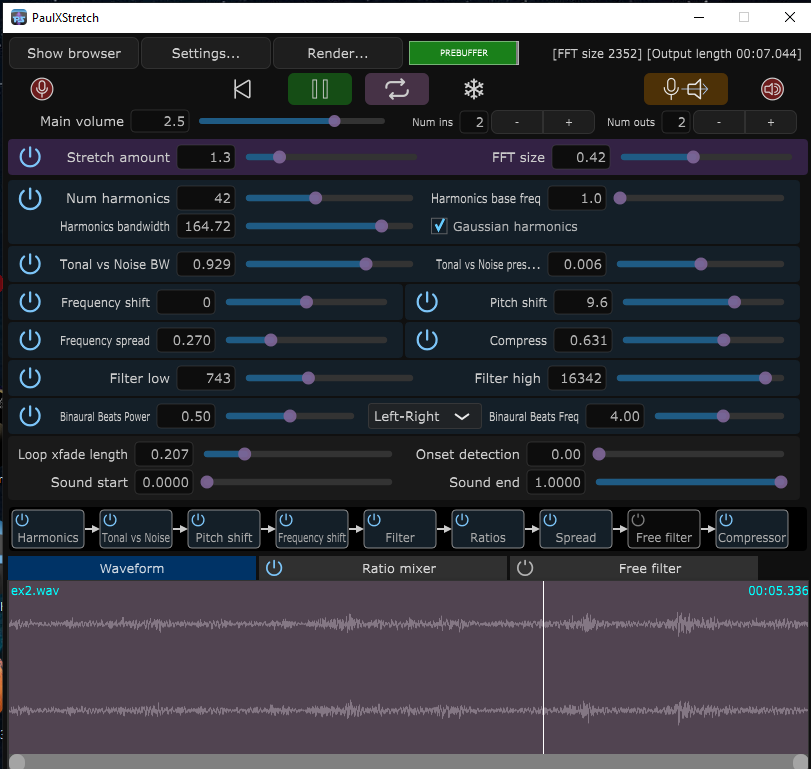Viewport: 811px width, 769px height.
Task: Click the green PREBUFFER indicator
Action: (x=464, y=53)
